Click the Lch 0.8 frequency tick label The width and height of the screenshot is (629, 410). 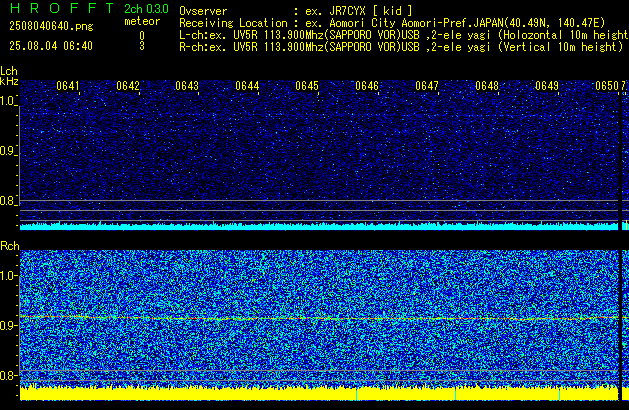pyautogui.click(x=8, y=201)
